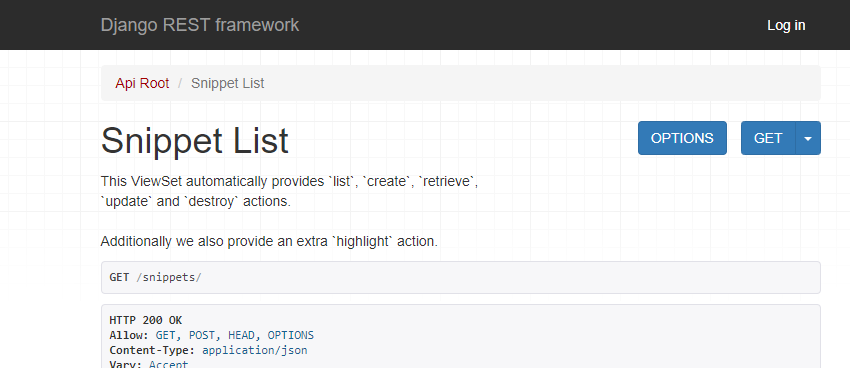The height and width of the screenshot is (368, 850).
Task: Click the extra `highlight` action sentence
Action: pos(269,241)
